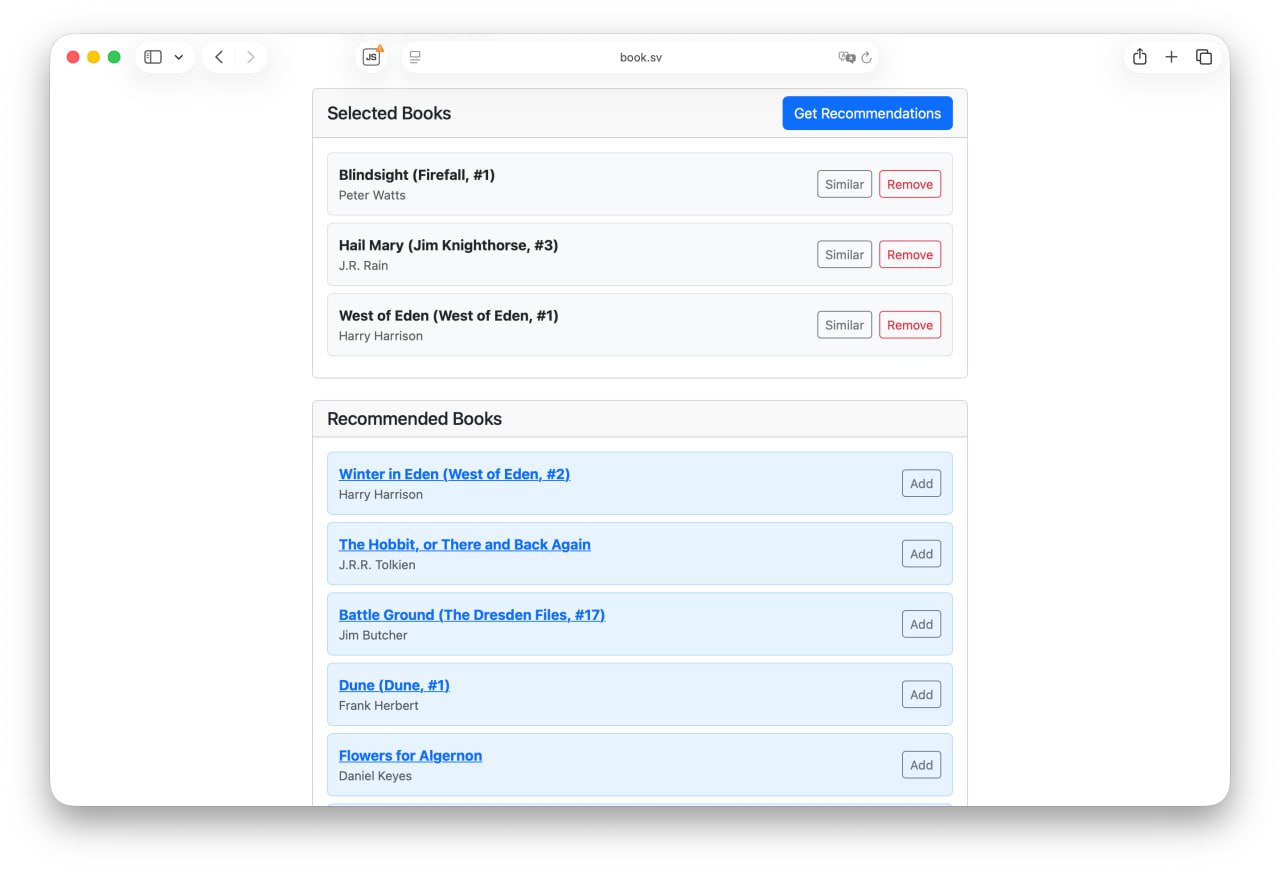
Task: Open The Hobbit book link
Action: click(x=464, y=544)
